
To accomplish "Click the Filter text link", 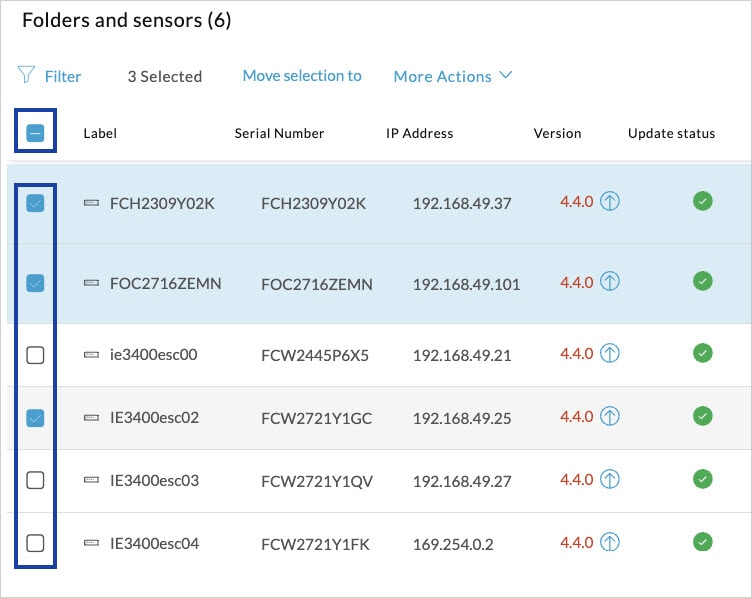I will [x=63, y=77].
